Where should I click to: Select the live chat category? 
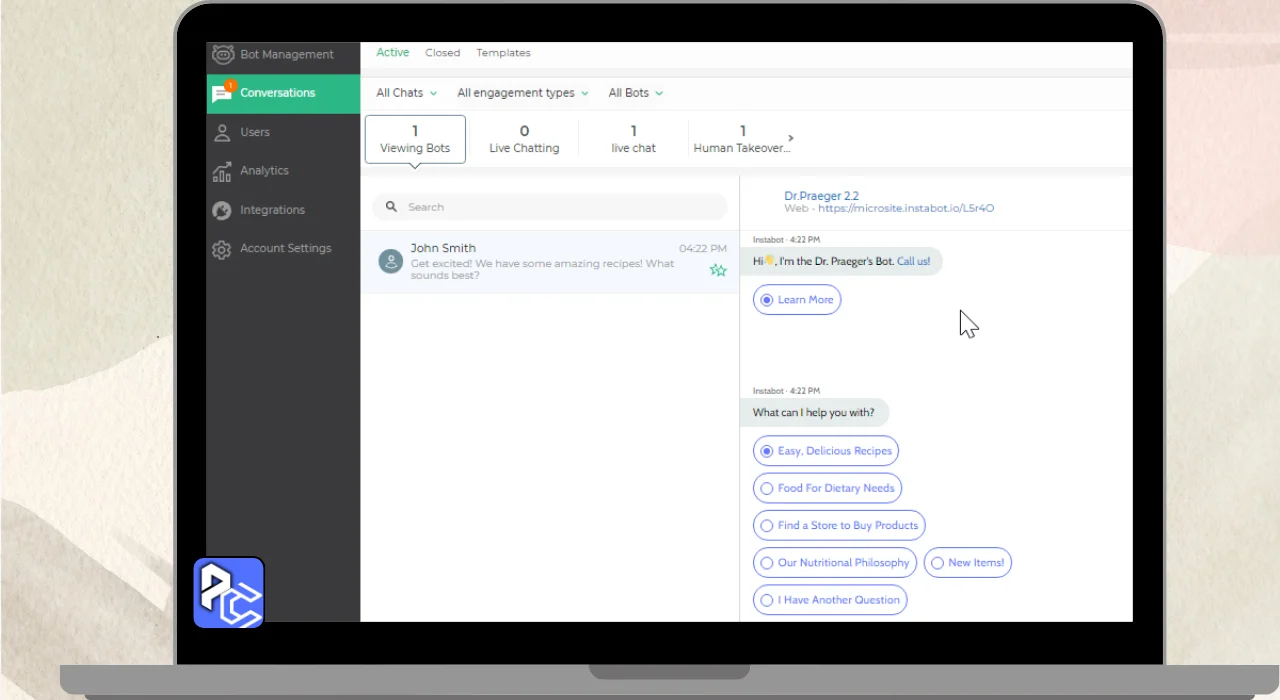634,139
